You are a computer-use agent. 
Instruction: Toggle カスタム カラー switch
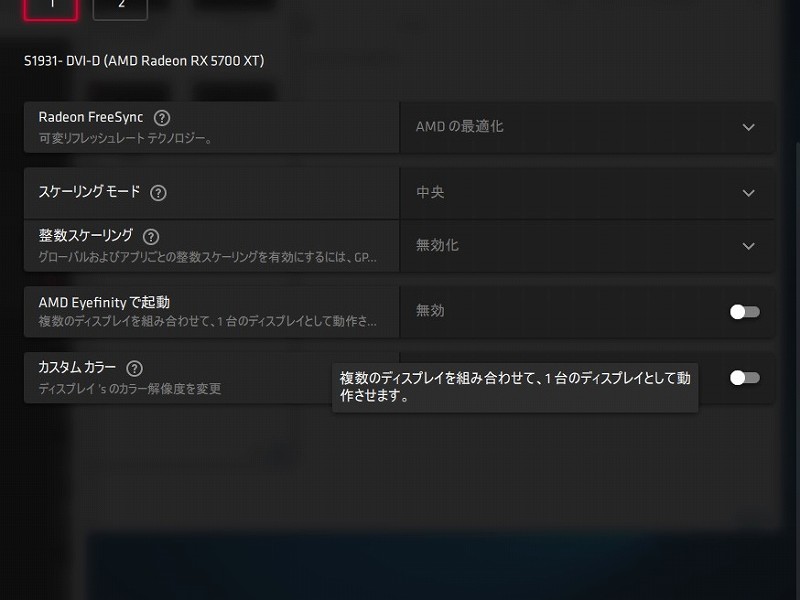745,378
